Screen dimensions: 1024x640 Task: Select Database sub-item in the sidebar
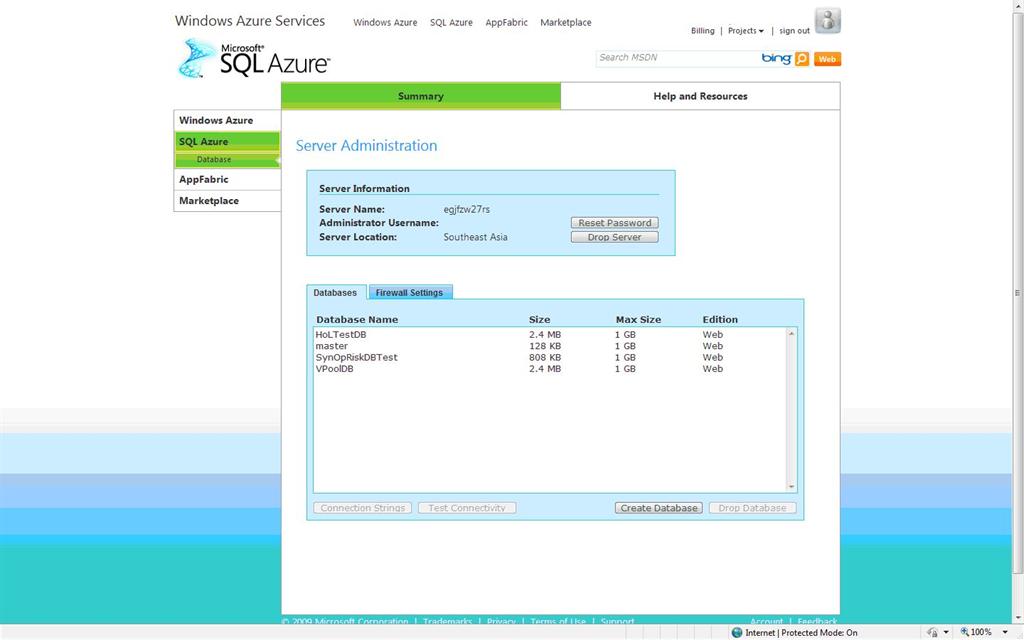coord(227,160)
